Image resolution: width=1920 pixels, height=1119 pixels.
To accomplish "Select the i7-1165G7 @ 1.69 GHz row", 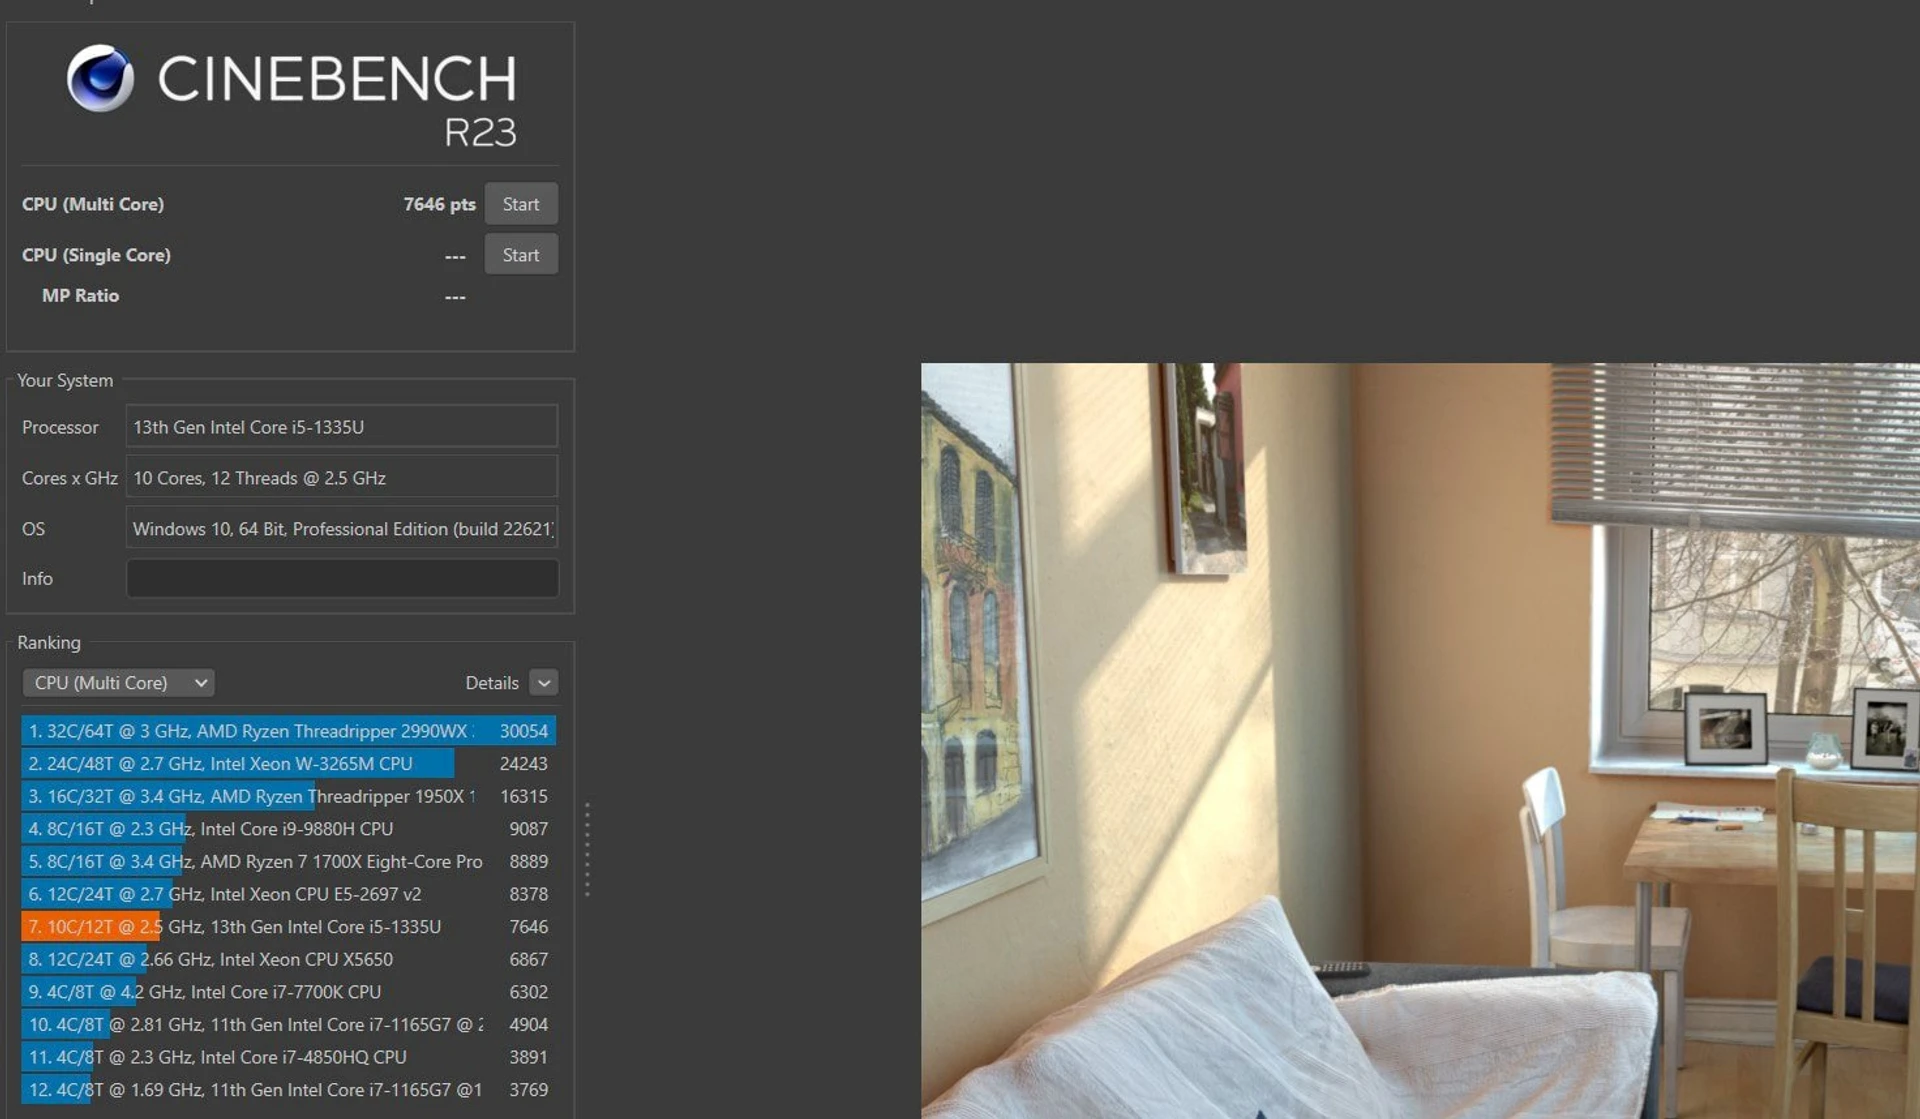I will (288, 1090).
